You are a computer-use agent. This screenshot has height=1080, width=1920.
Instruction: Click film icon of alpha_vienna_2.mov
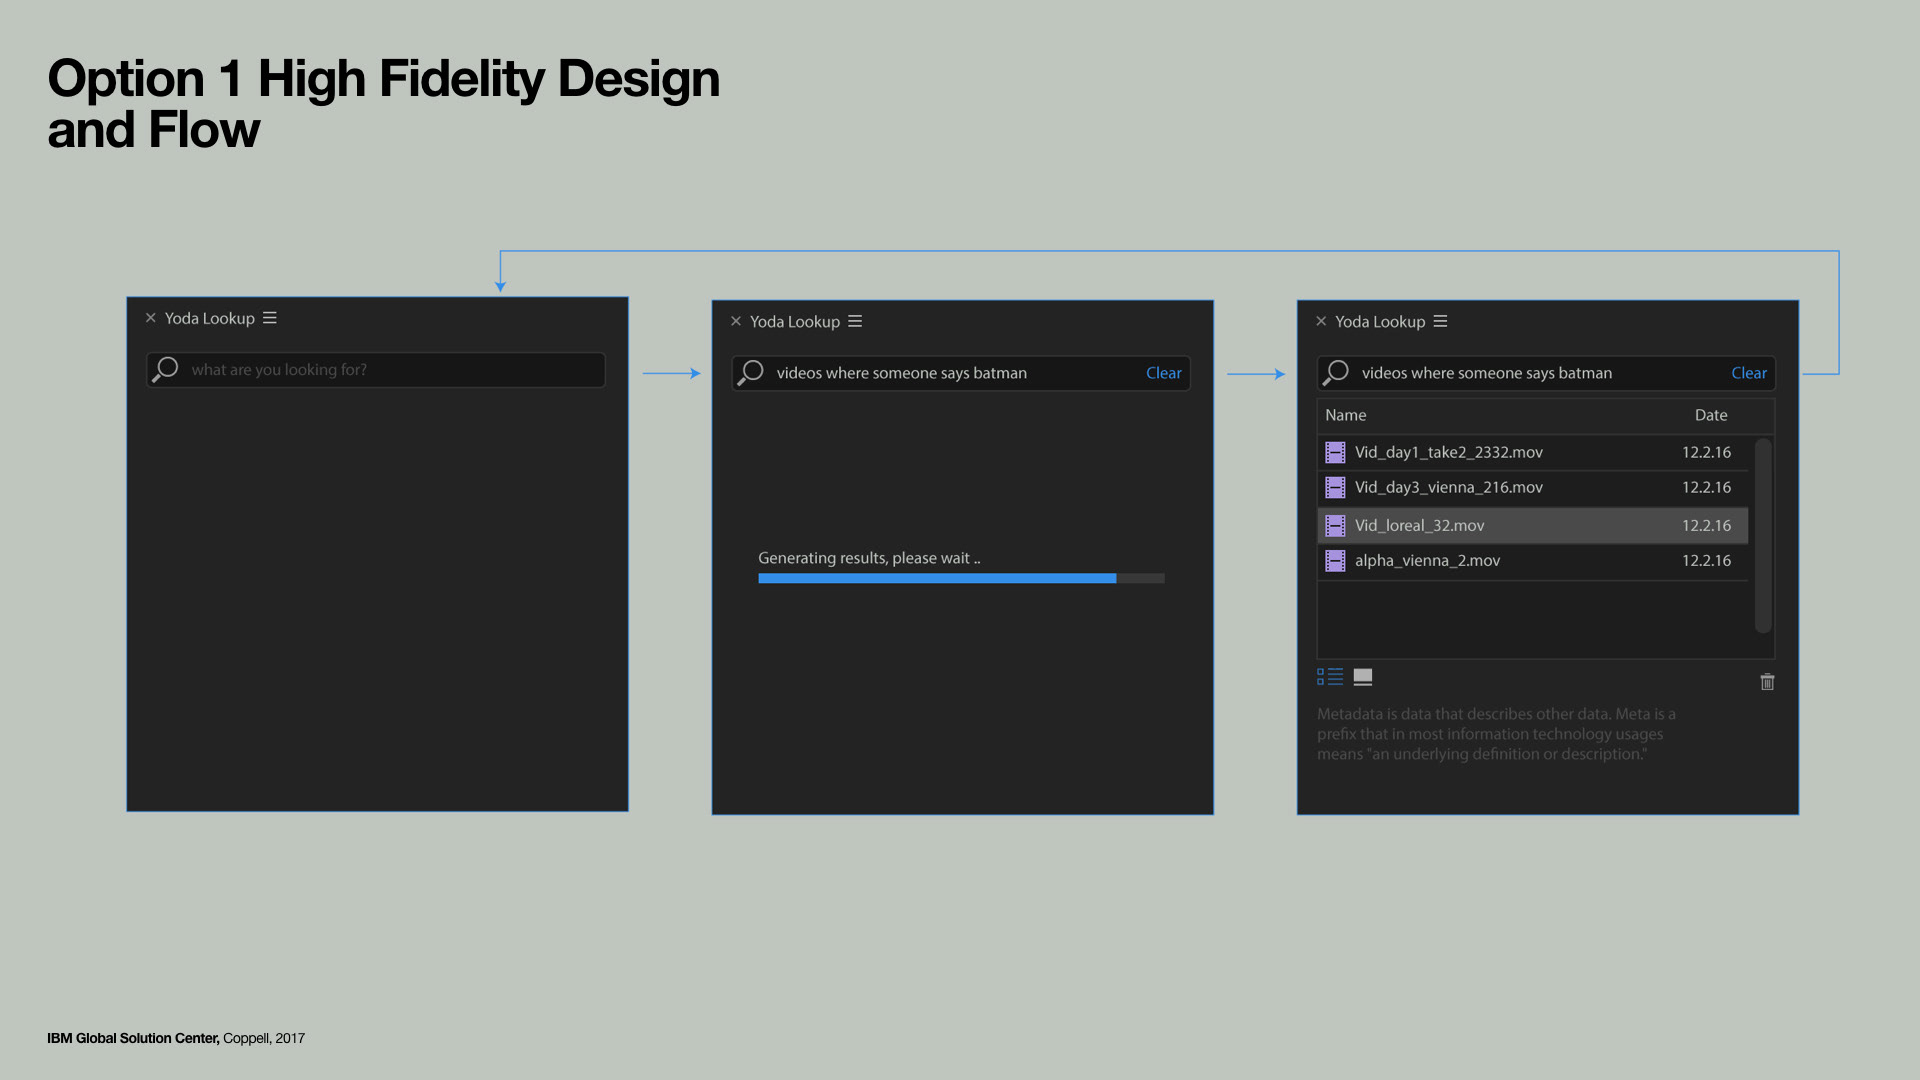[1335, 561]
